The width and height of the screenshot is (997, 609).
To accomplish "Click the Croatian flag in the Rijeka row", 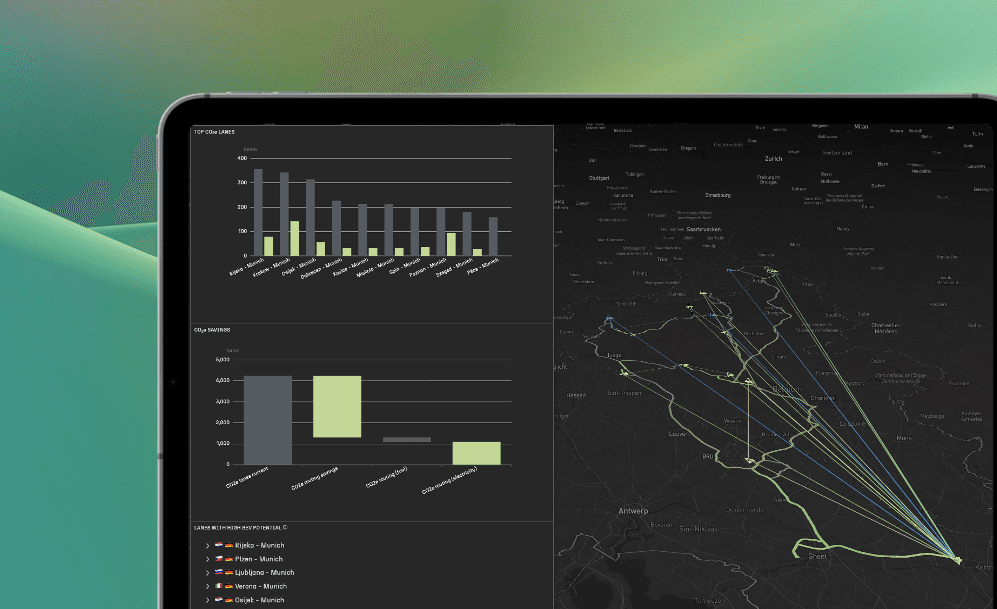I will [x=219, y=545].
